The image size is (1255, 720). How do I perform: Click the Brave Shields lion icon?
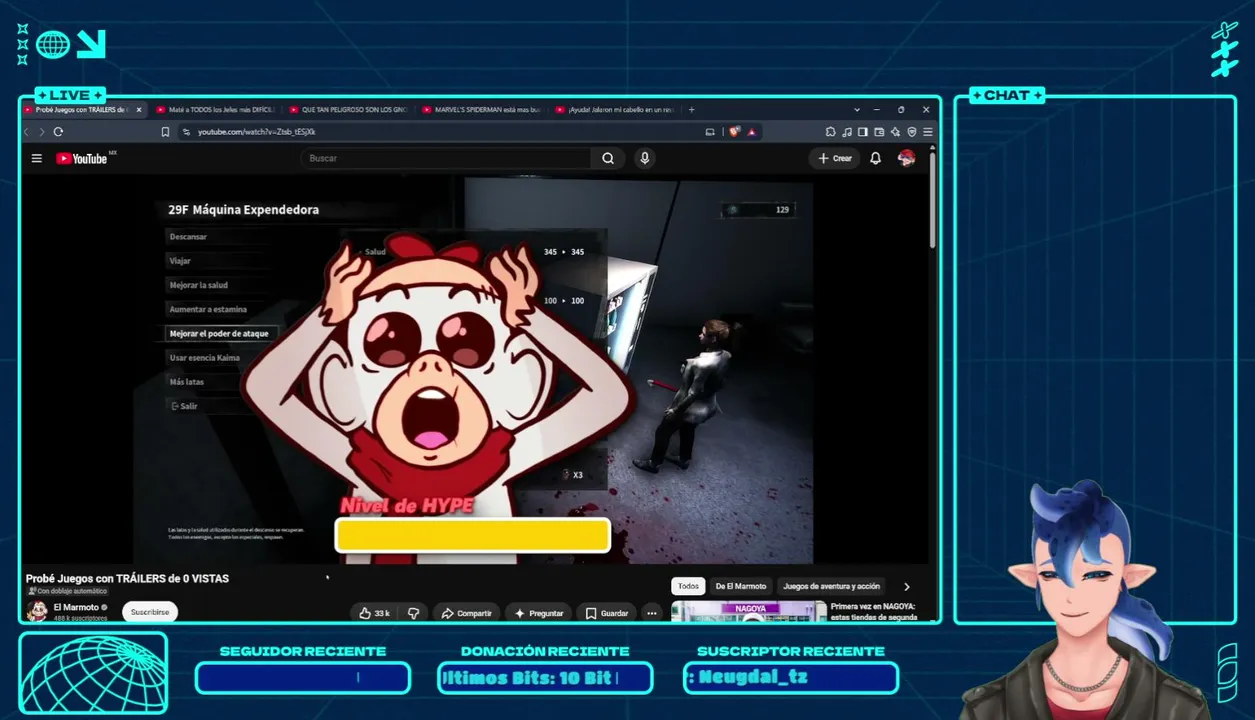735,132
